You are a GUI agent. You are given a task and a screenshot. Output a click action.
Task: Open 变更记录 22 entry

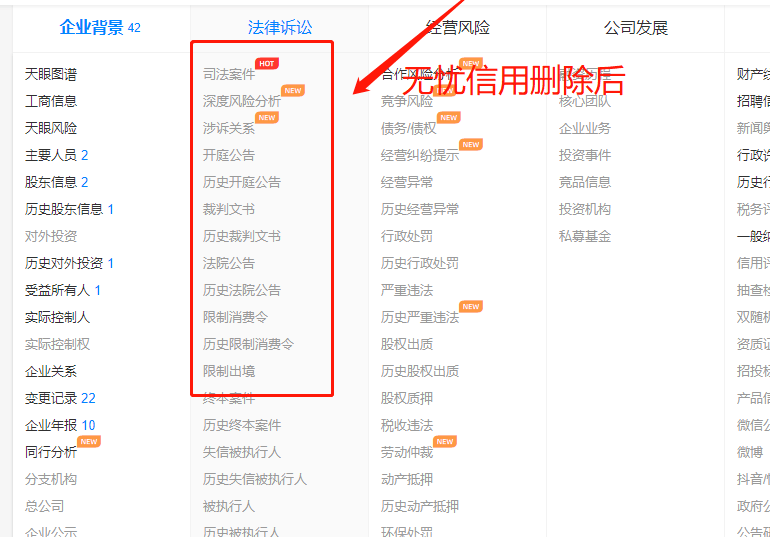tap(60, 399)
